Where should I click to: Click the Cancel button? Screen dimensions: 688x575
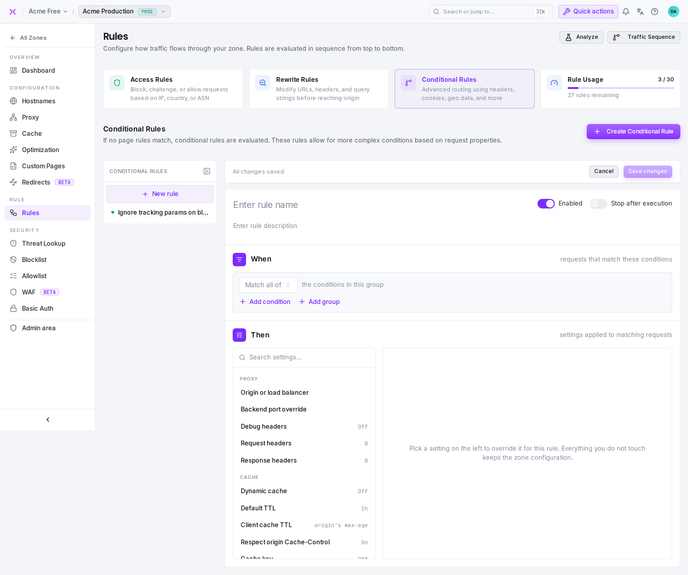604,172
